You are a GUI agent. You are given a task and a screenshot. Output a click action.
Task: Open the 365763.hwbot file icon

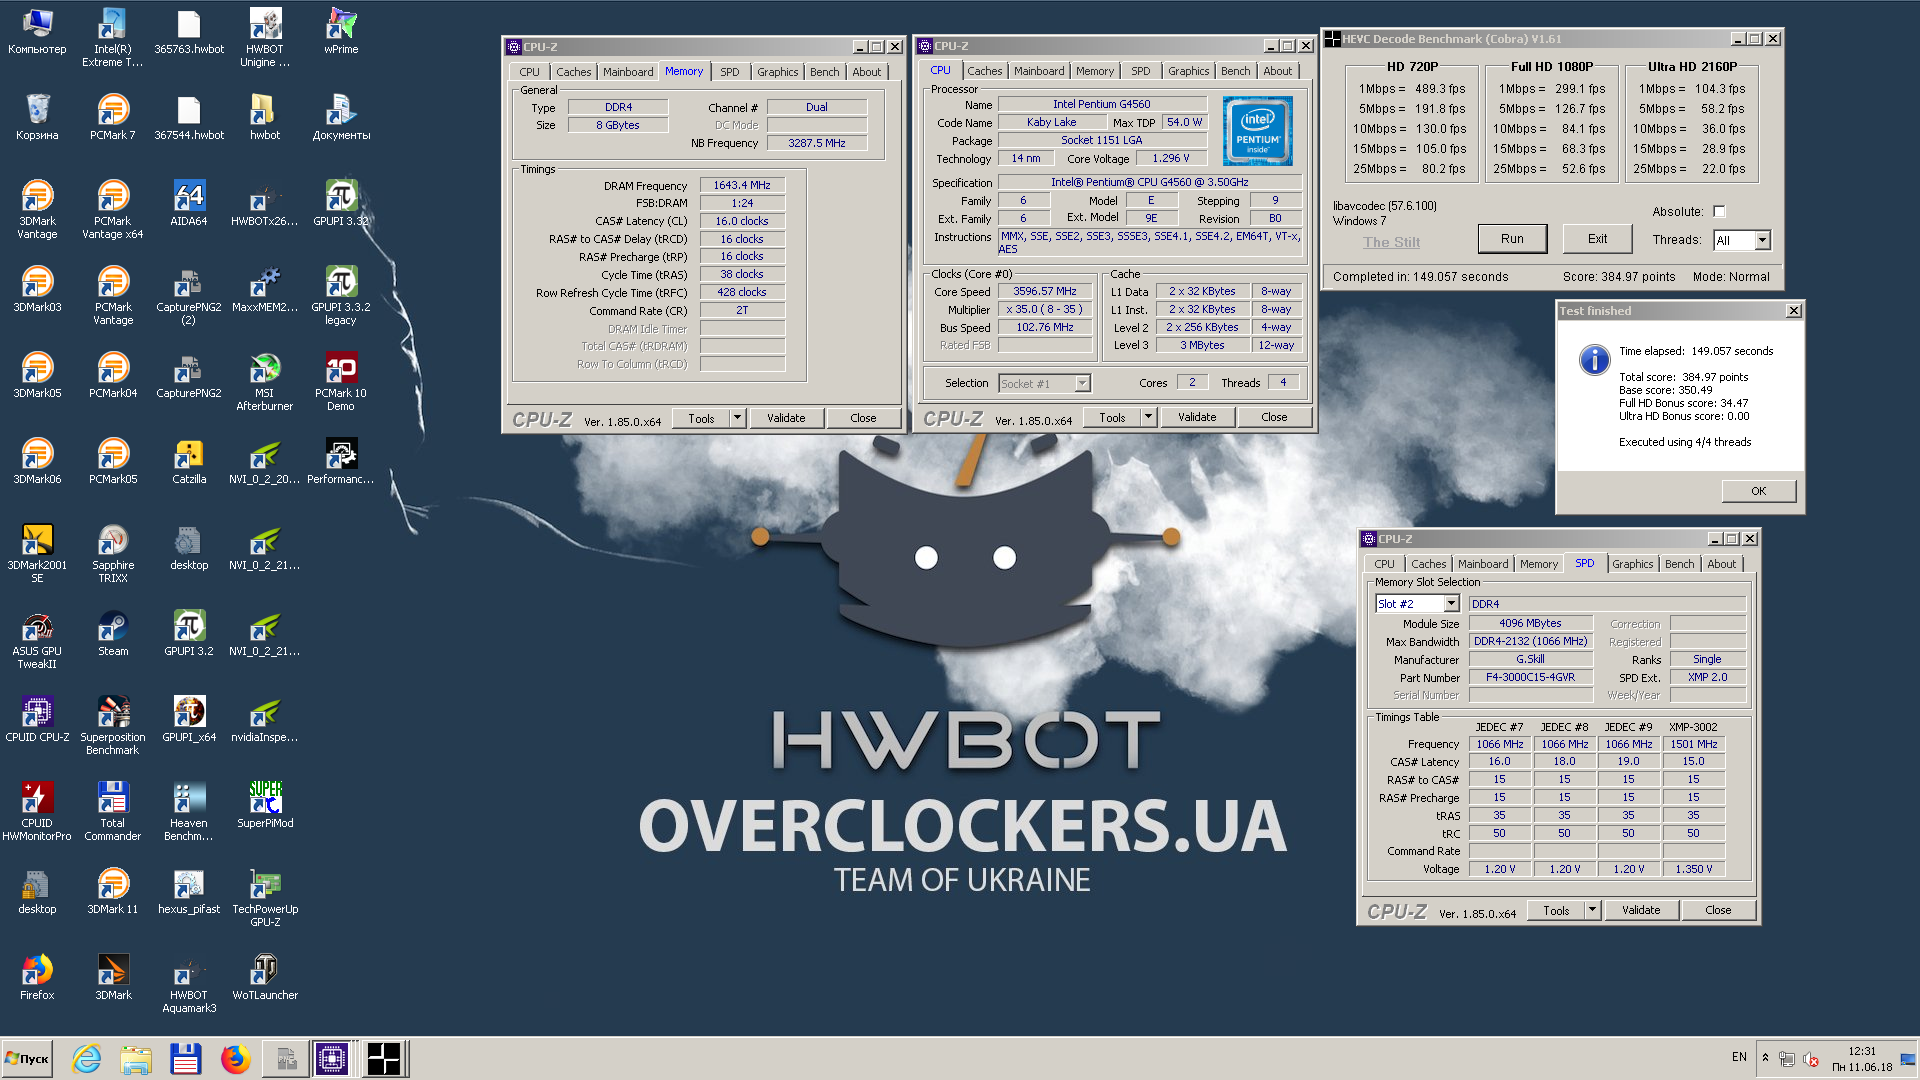(x=189, y=31)
